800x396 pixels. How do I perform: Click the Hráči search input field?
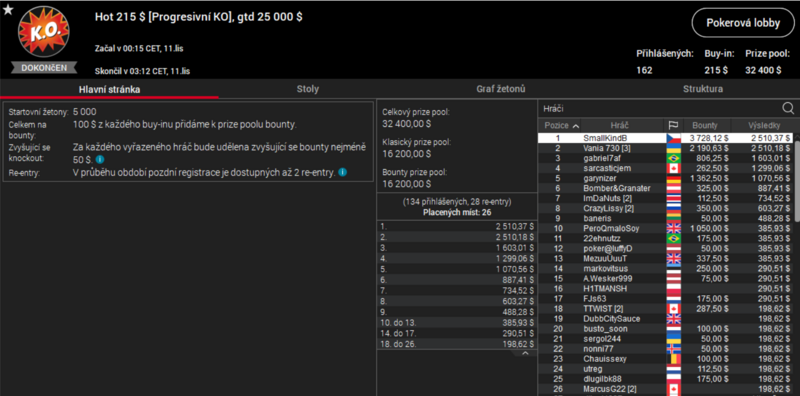click(660, 108)
